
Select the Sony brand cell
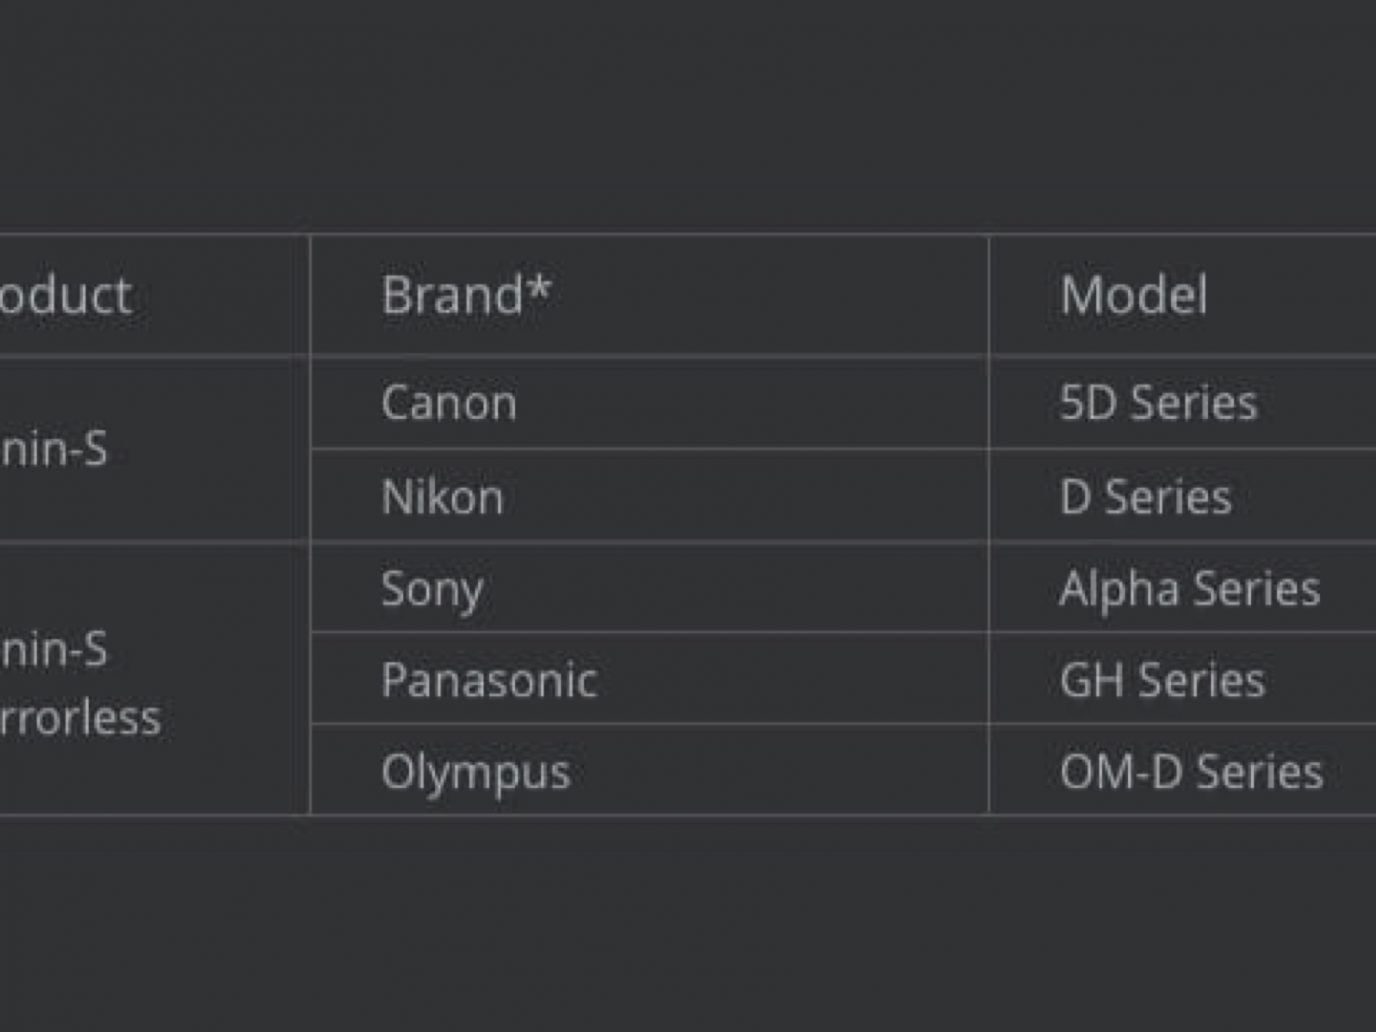click(x=432, y=589)
